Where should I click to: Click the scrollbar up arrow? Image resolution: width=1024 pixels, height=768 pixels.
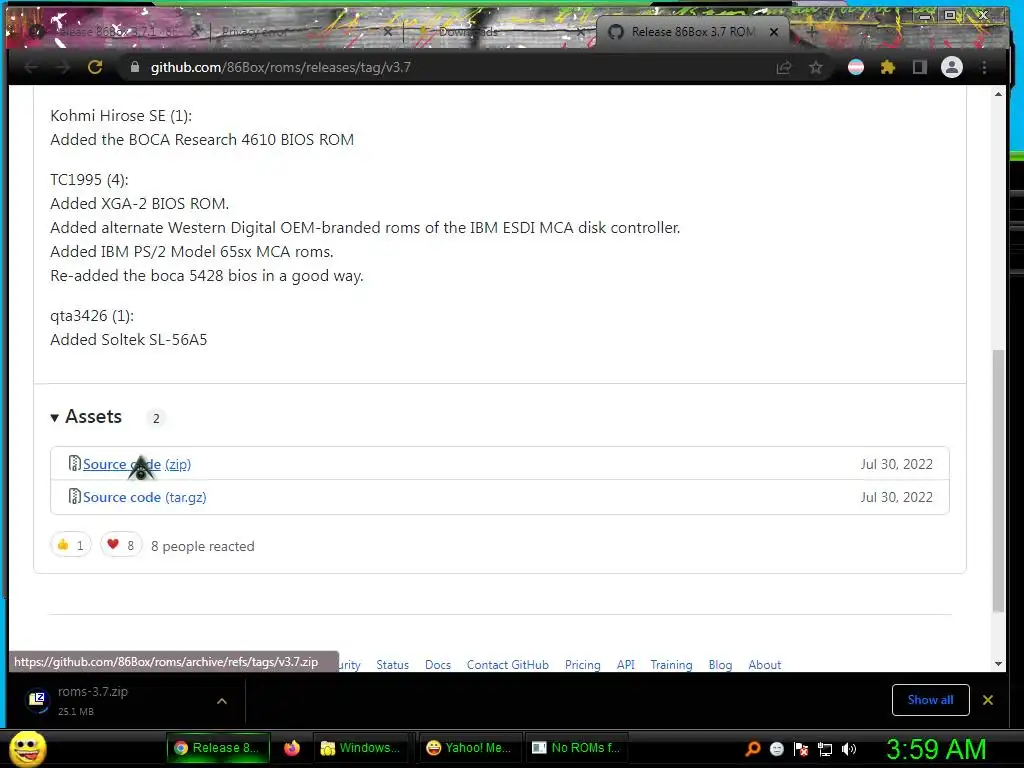998,94
